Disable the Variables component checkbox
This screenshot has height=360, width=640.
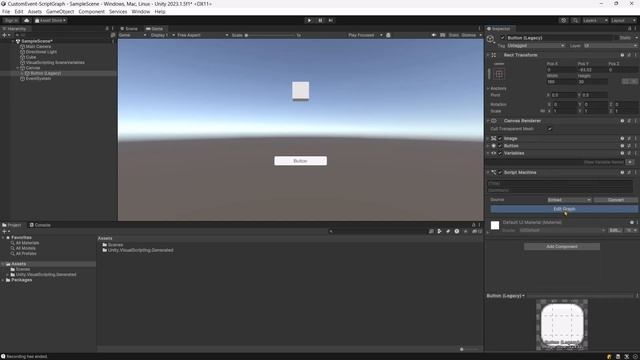tap(500, 153)
